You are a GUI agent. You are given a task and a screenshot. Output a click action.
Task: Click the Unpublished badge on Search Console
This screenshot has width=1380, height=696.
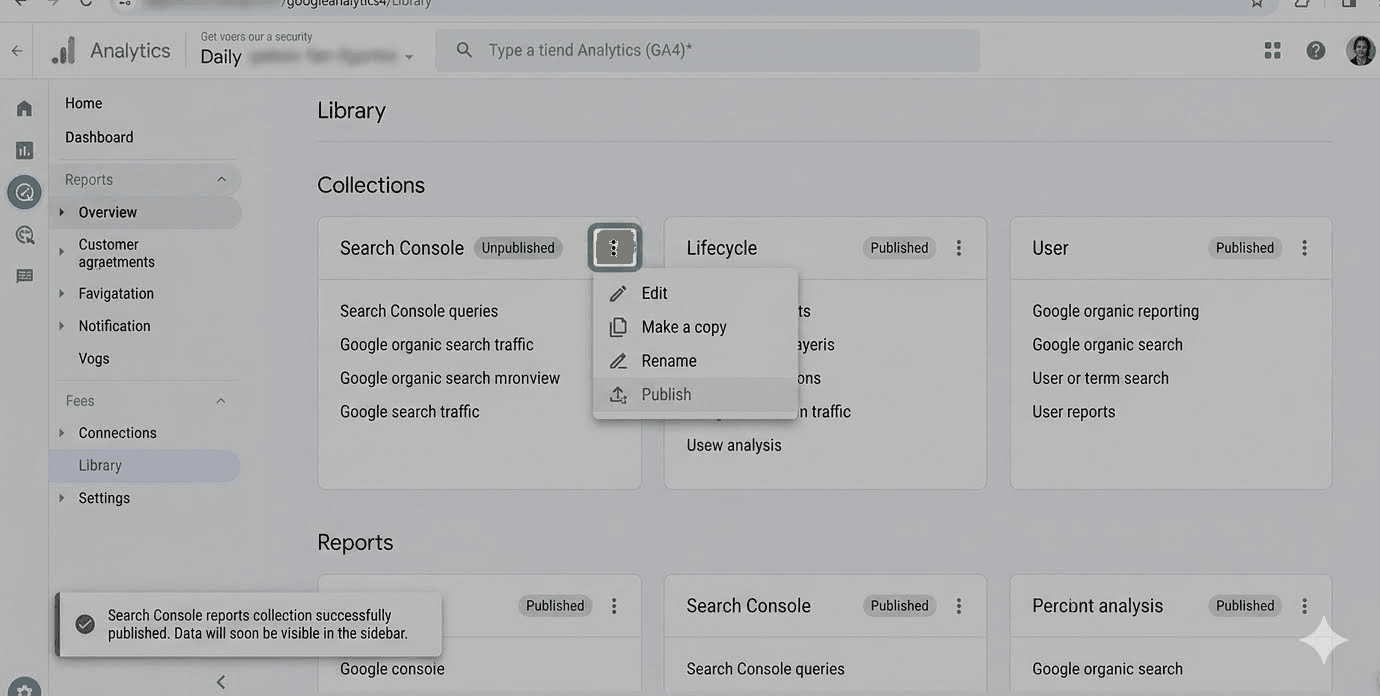[518, 248]
